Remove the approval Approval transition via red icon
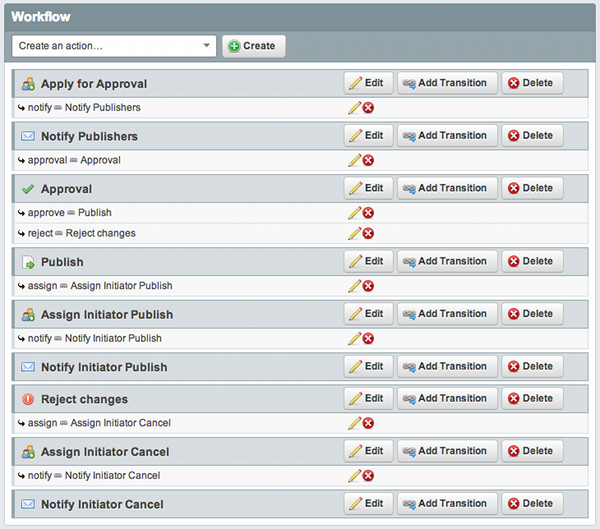600x529 pixels. click(x=368, y=160)
